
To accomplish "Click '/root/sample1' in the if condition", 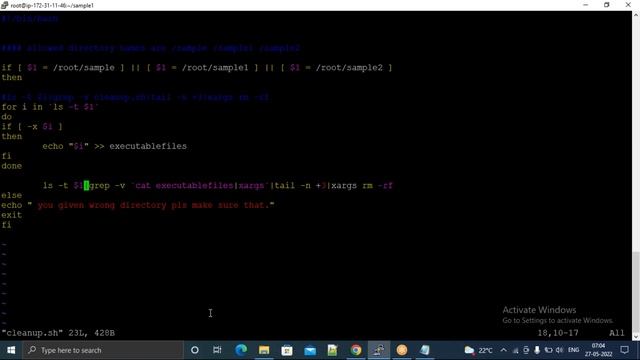I will (x=215, y=68).
